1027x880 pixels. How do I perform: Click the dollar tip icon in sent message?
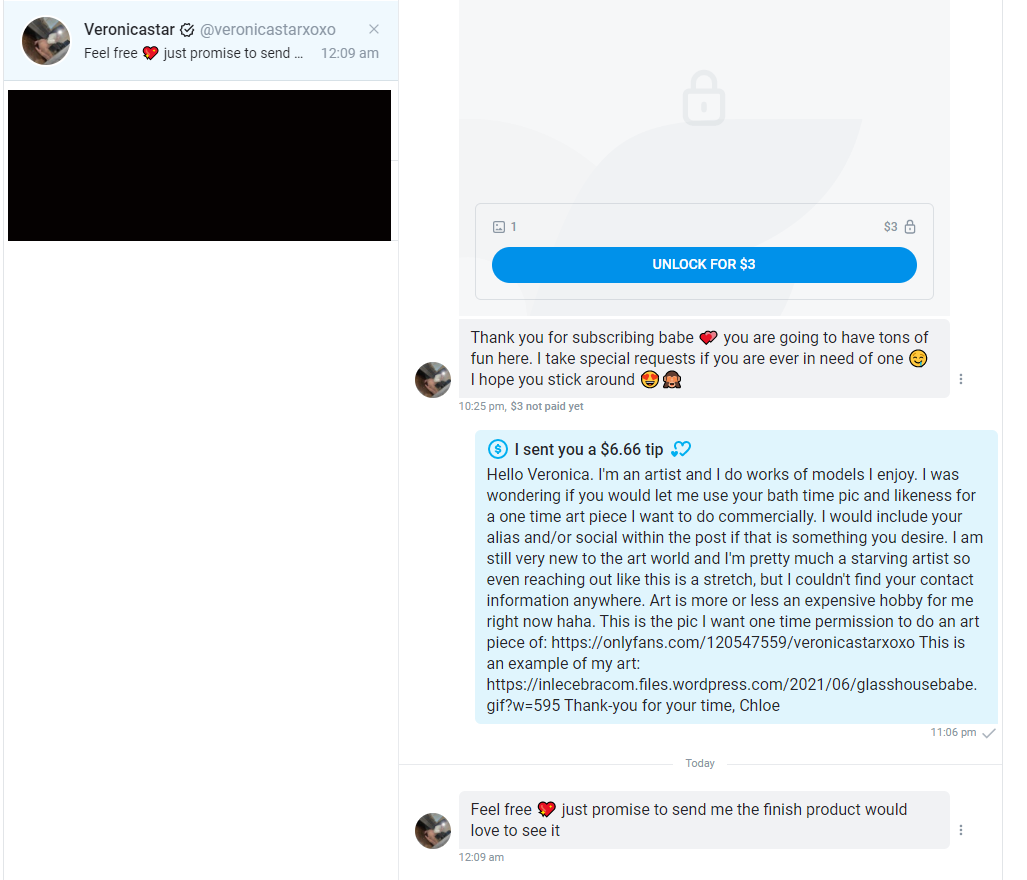[x=497, y=450]
